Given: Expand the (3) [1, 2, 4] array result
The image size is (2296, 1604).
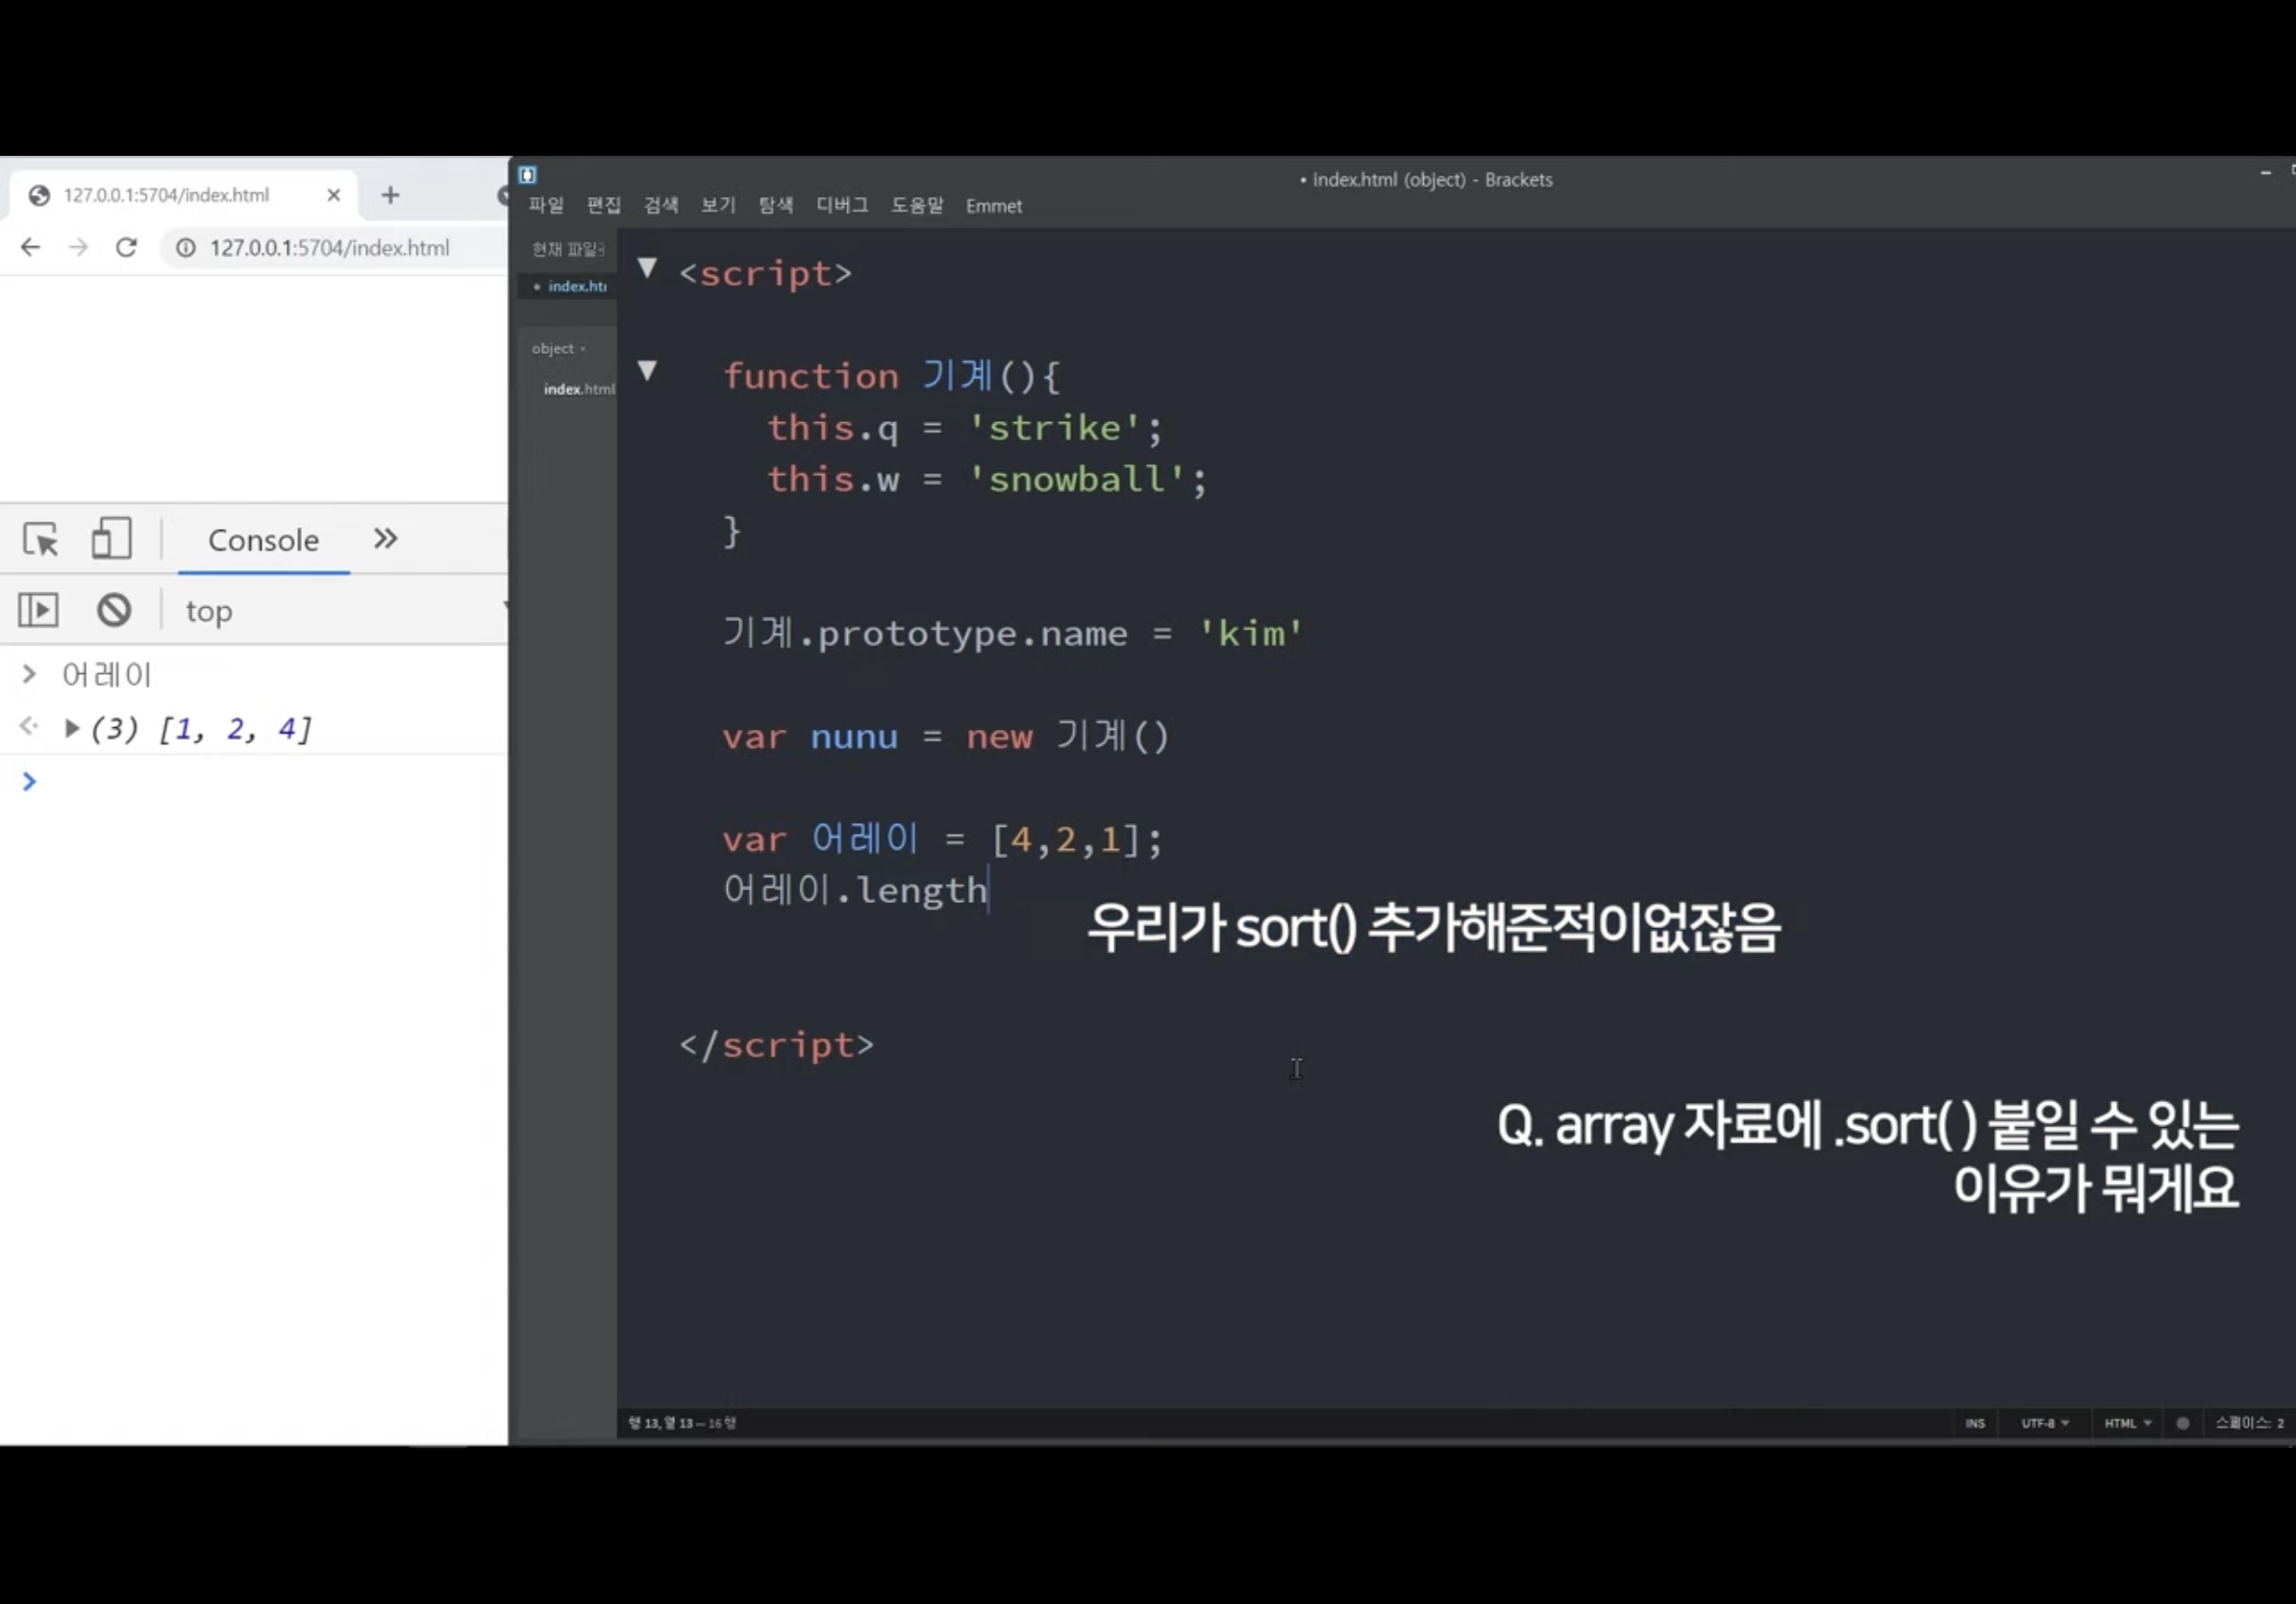Looking at the screenshot, I should click(72, 729).
